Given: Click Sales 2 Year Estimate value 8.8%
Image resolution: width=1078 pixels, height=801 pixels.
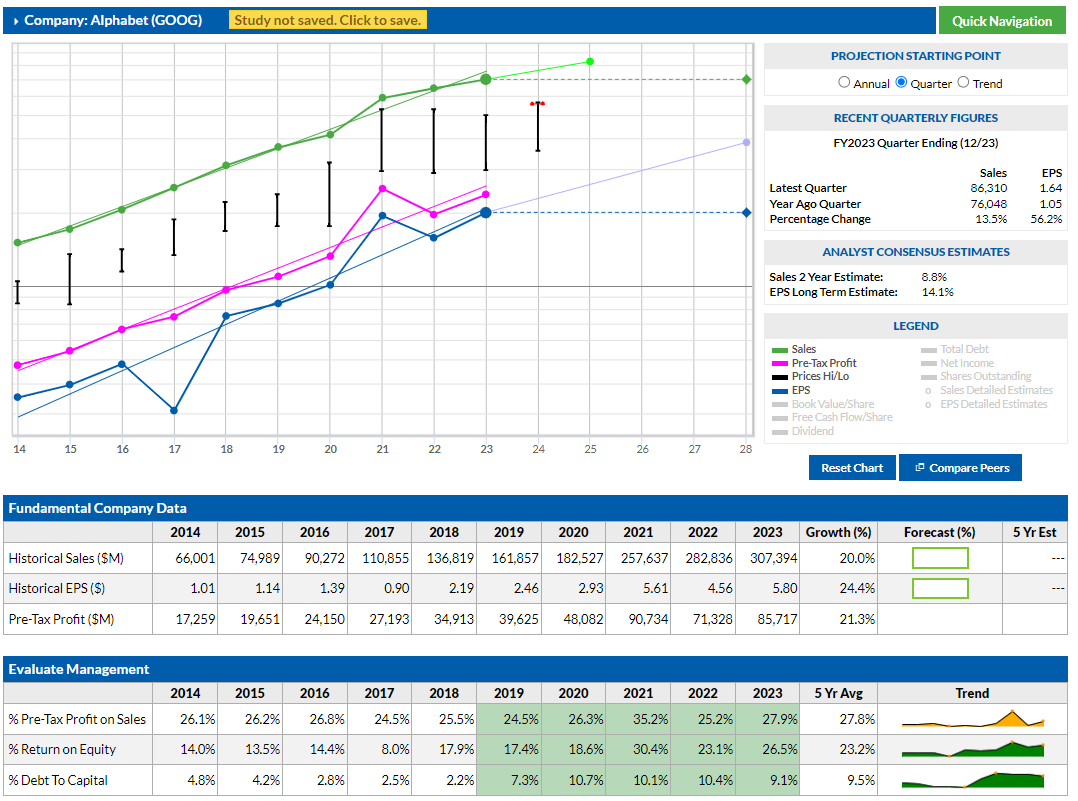Looking at the screenshot, I should (x=934, y=276).
